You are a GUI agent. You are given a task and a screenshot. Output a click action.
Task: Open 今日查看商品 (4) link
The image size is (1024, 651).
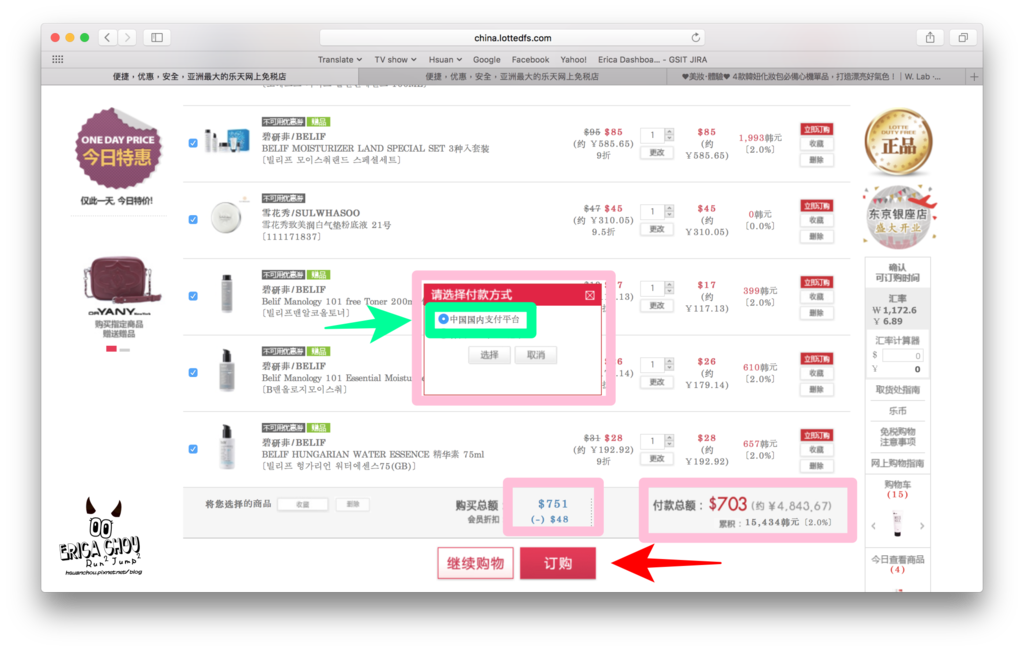[x=898, y=564]
